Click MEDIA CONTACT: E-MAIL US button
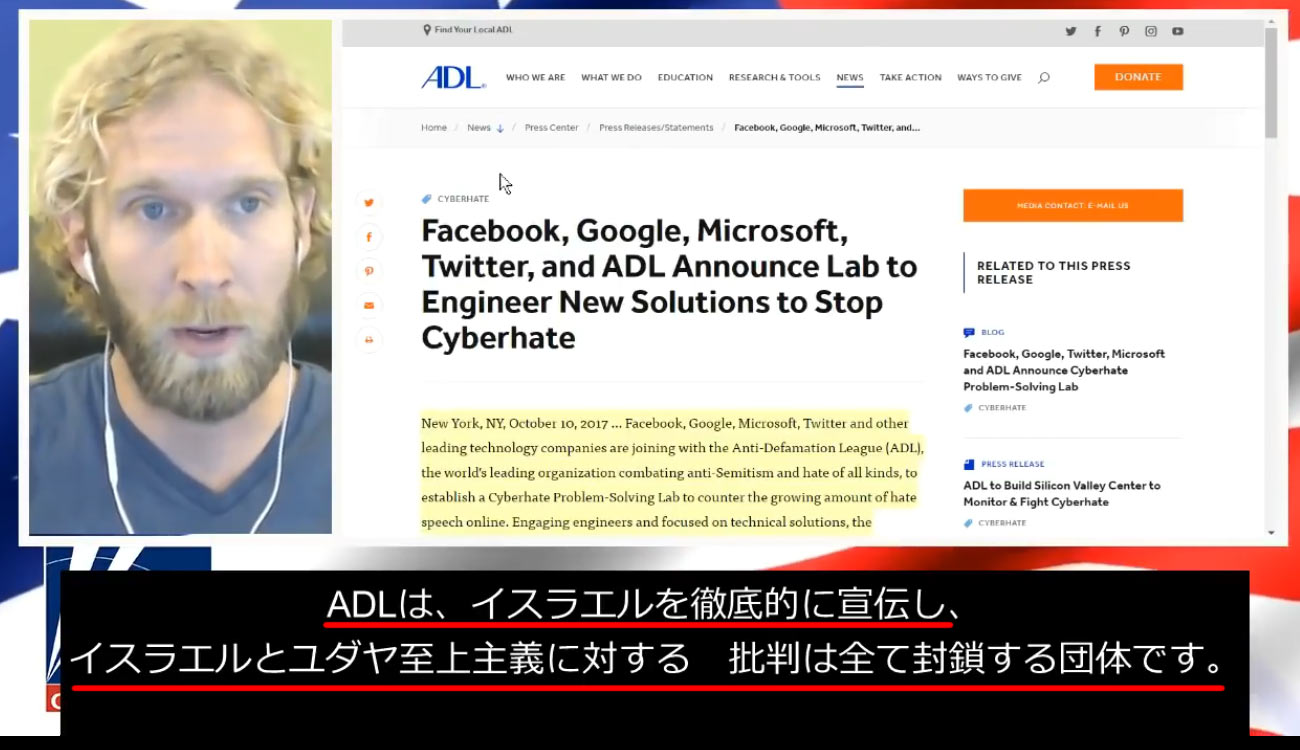This screenshot has height=750, width=1300. [1073, 205]
